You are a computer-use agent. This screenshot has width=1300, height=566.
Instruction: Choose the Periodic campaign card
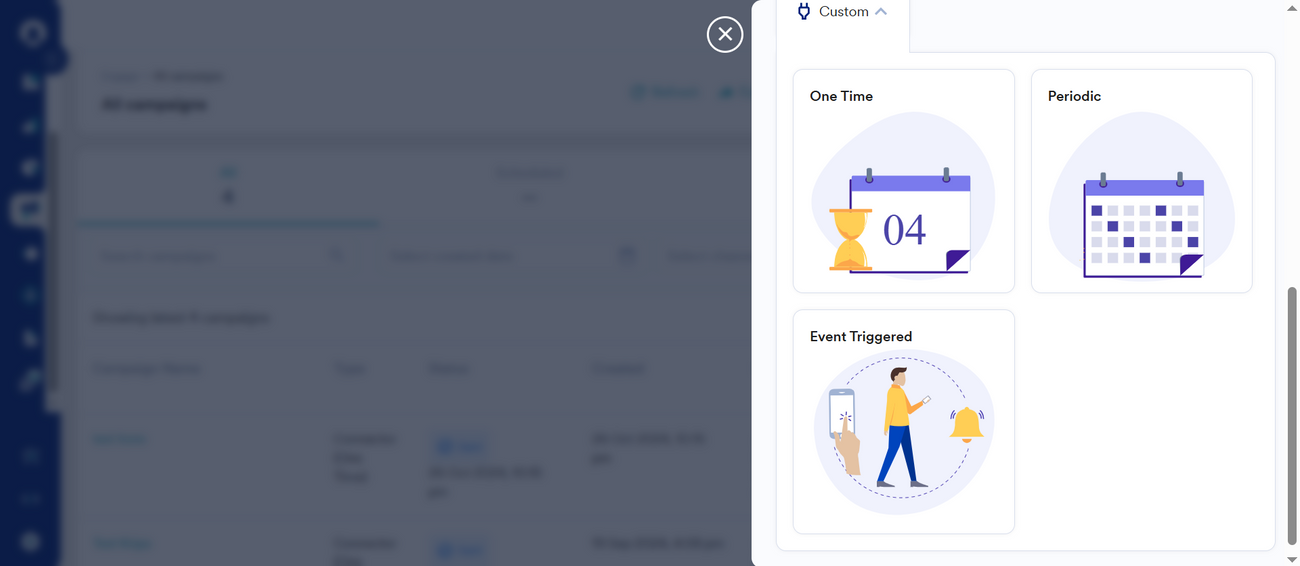click(x=1141, y=181)
